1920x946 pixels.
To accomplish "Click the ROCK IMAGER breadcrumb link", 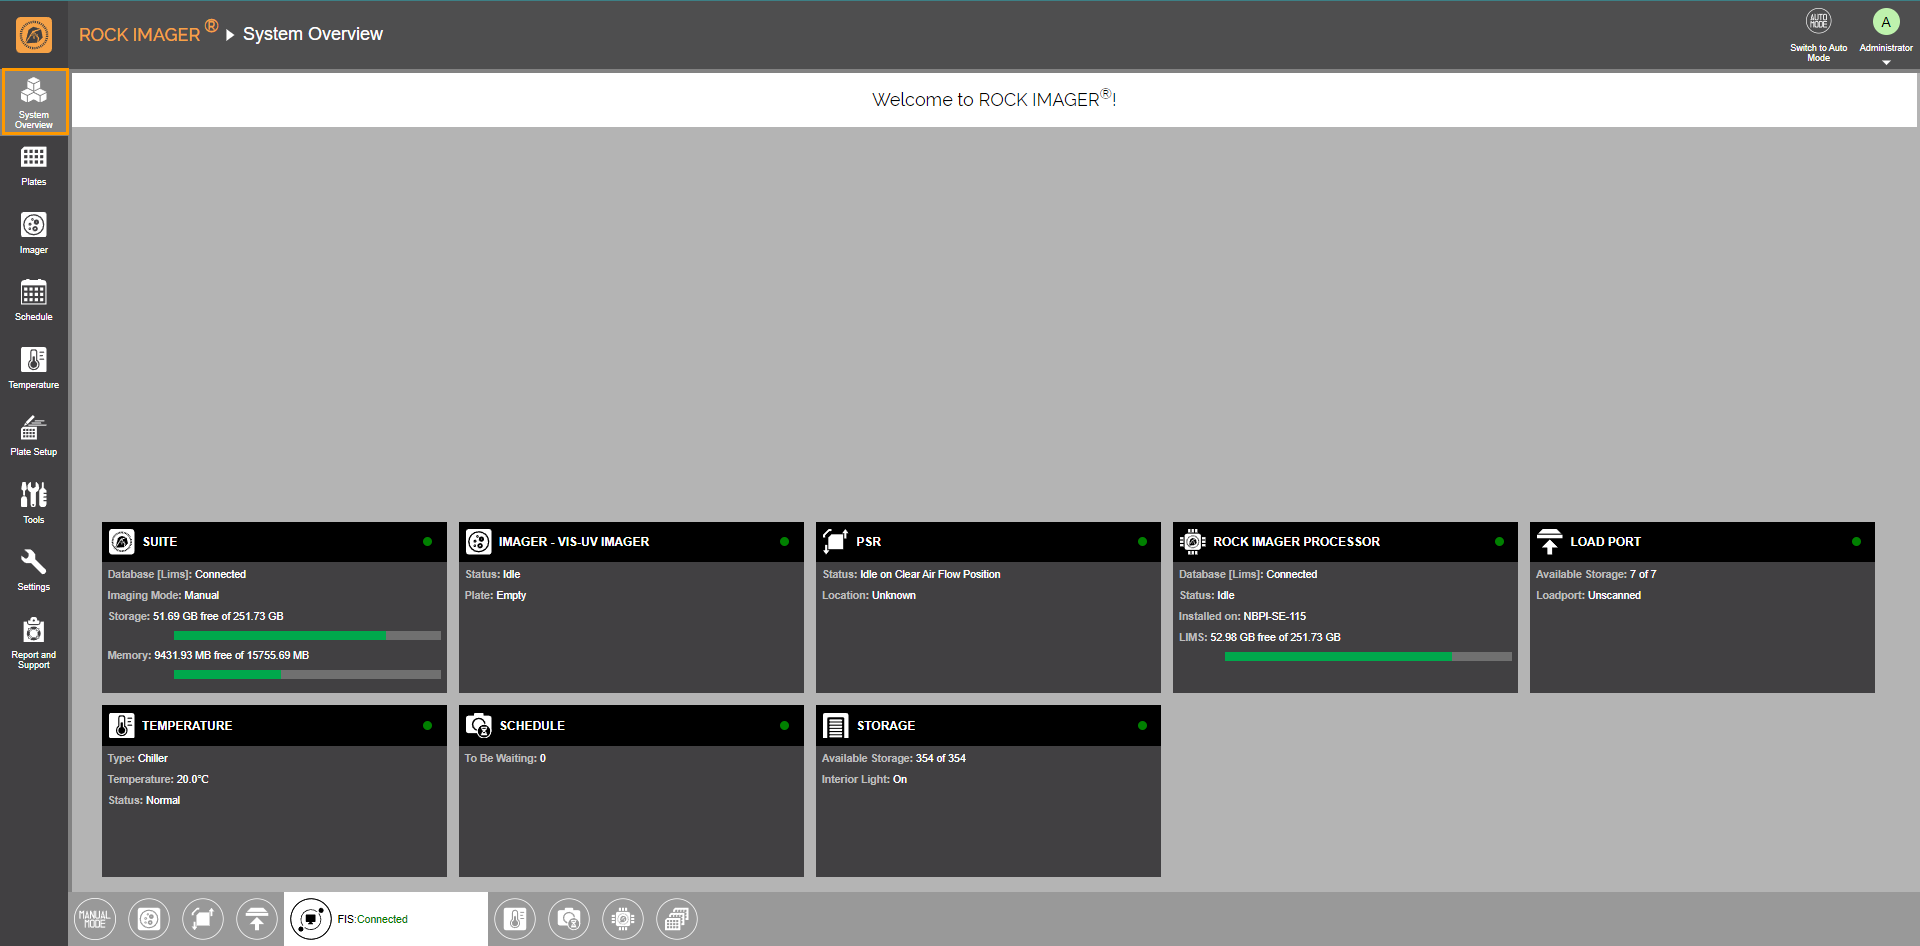I will [139, 35].
